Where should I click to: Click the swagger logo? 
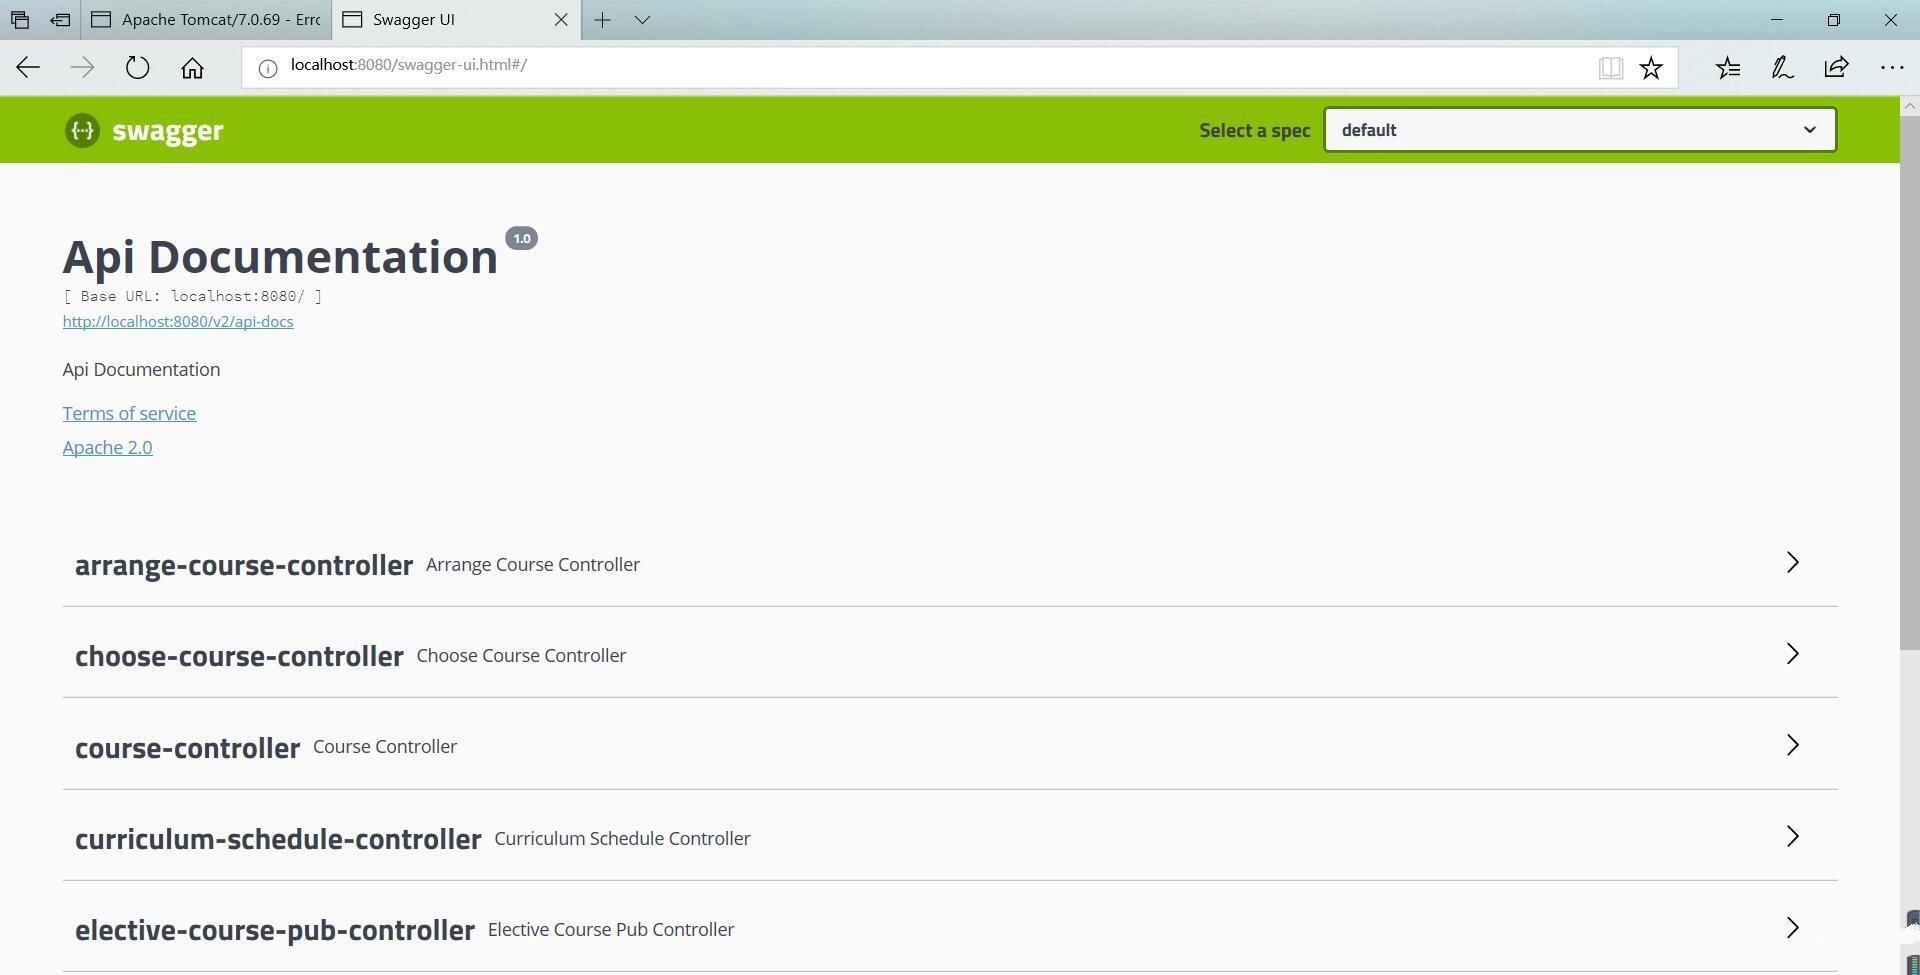pyautogui.click(x=145, y=130)
